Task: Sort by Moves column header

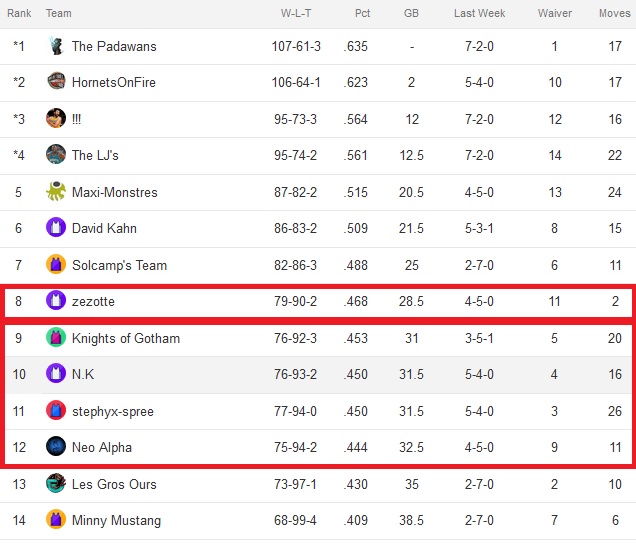Action: point(615,13)
